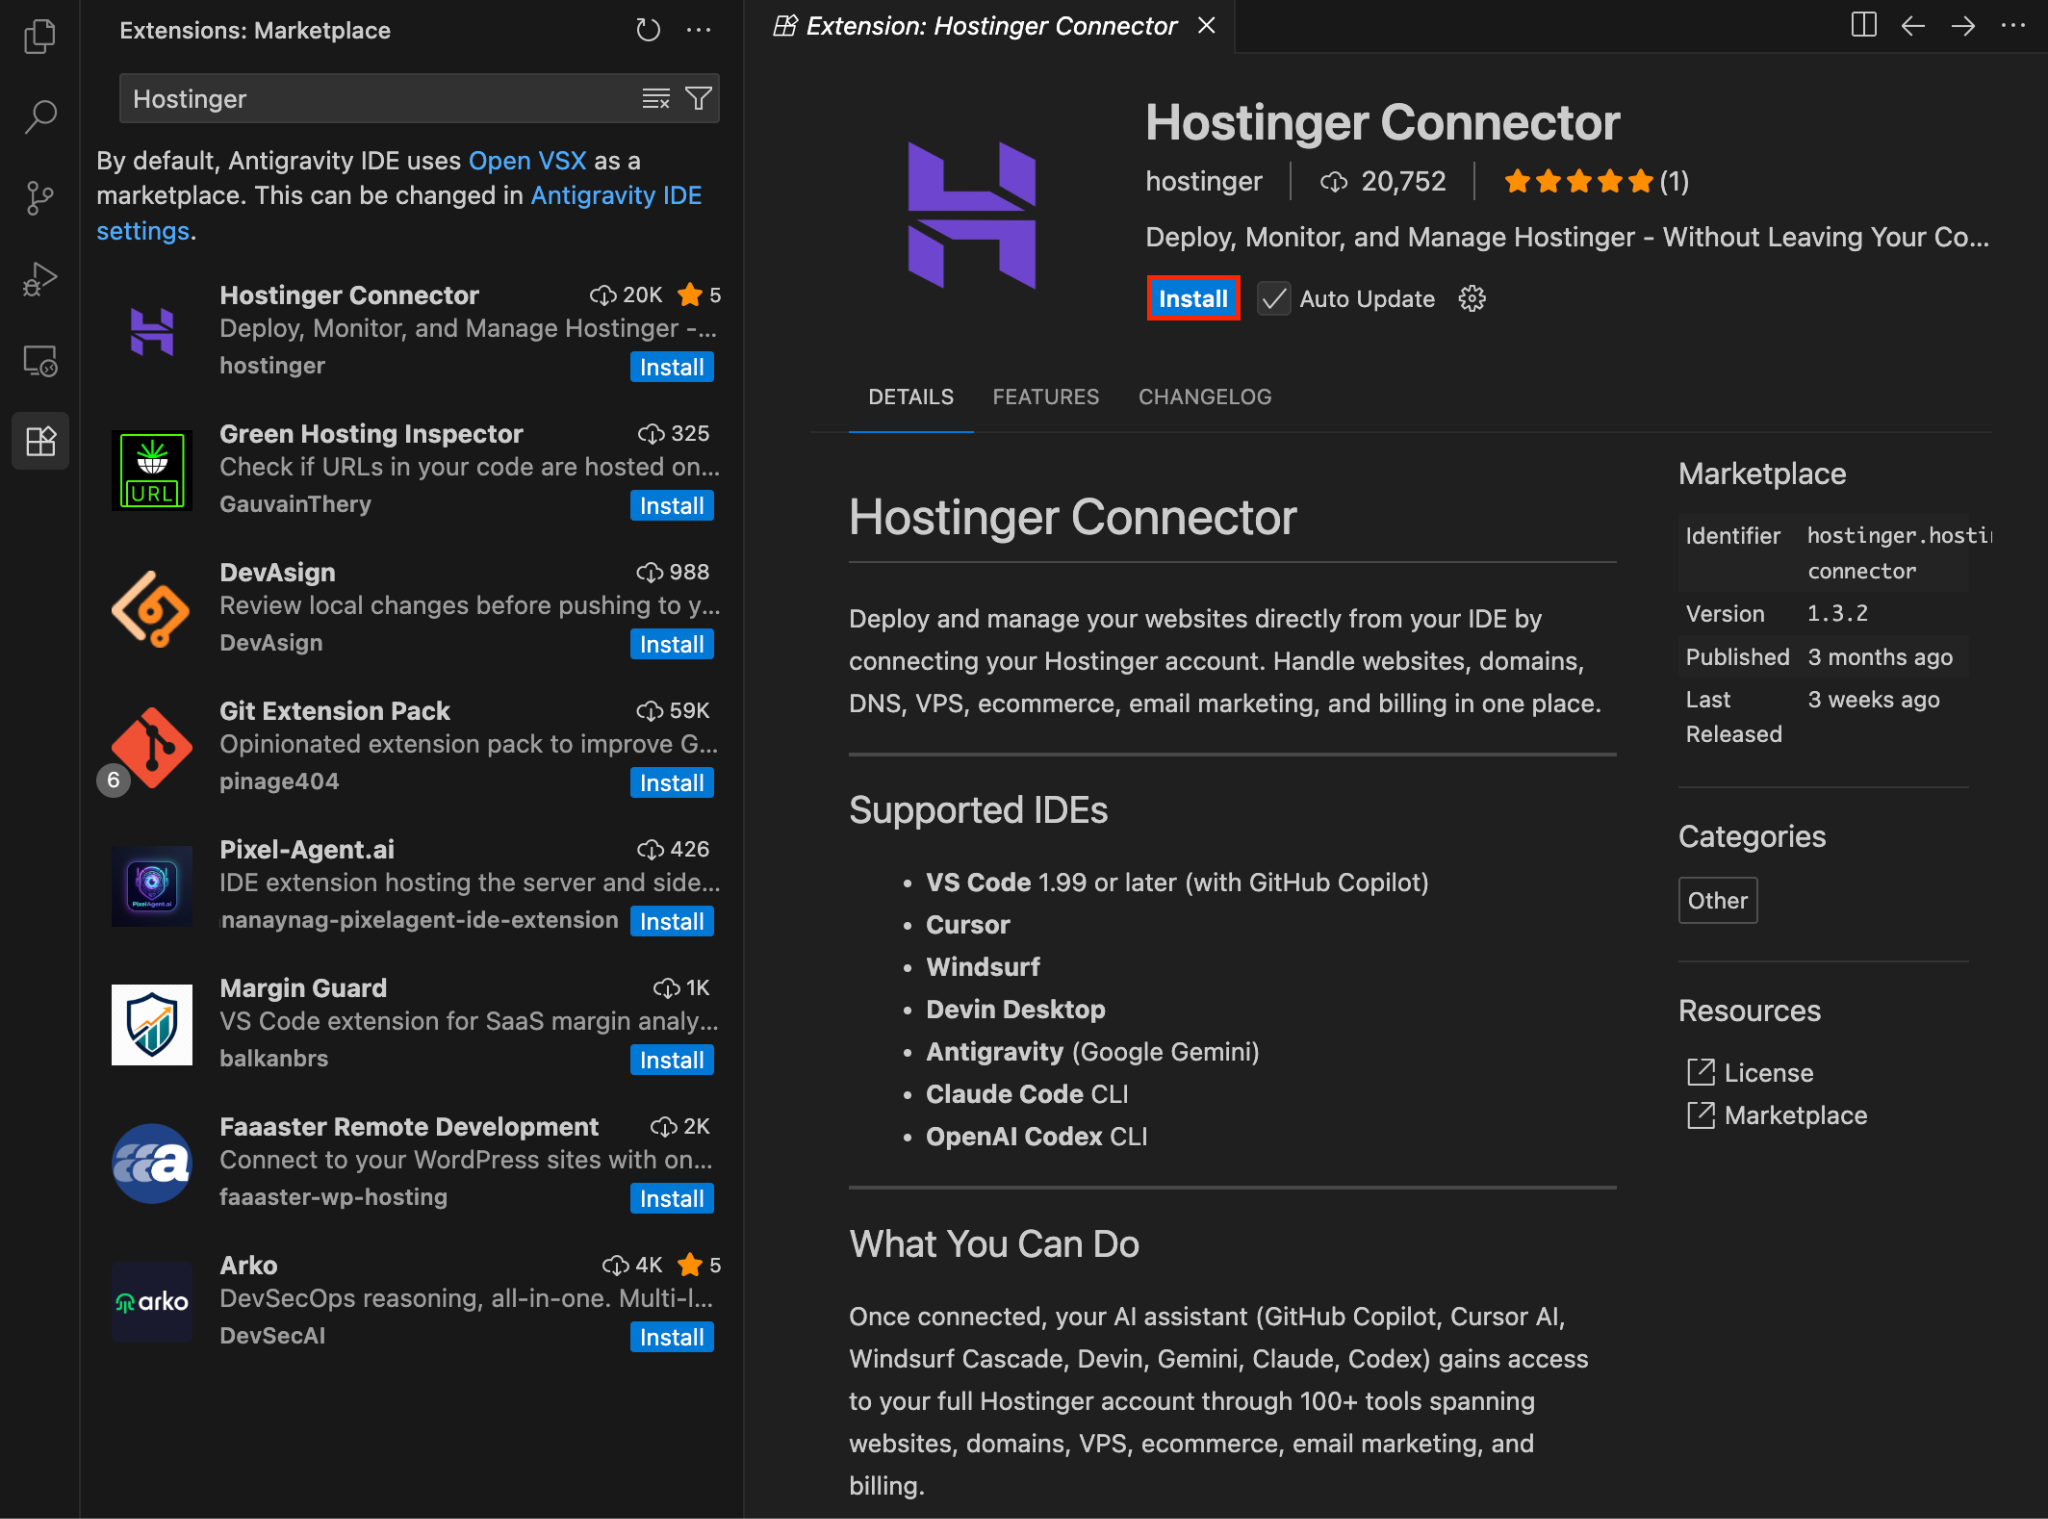
Task: Select the Faaaster Remote Development icon
Action: coord(152,1163)
